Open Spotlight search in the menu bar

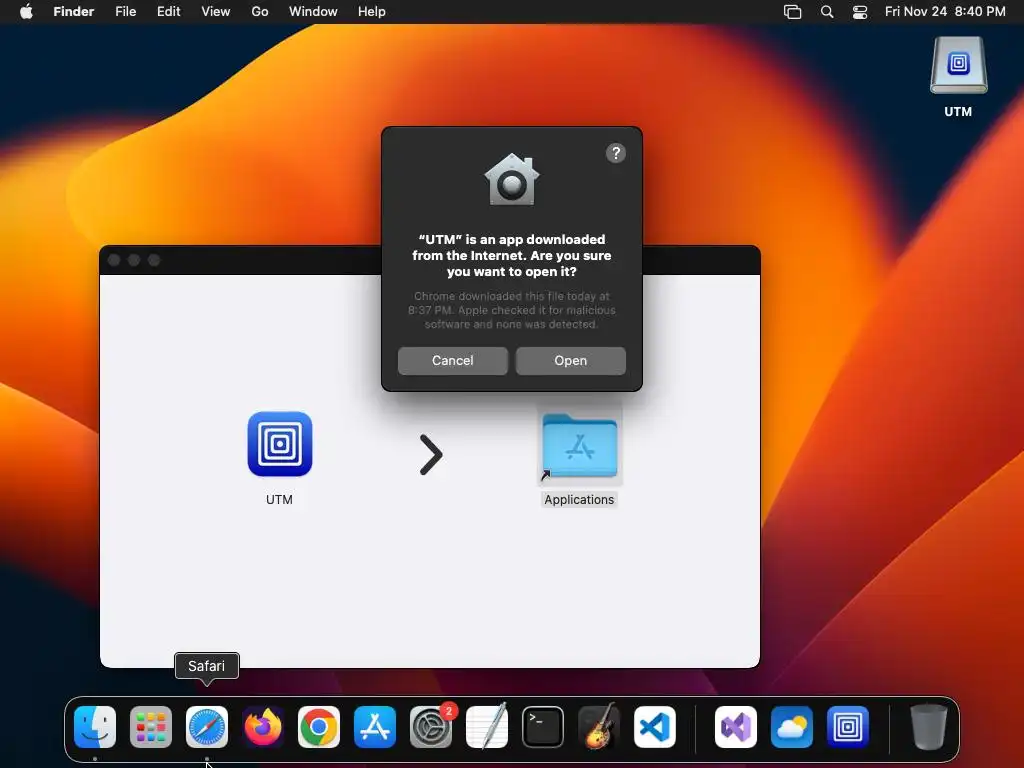pyautogui.click(x=827, y=12)
